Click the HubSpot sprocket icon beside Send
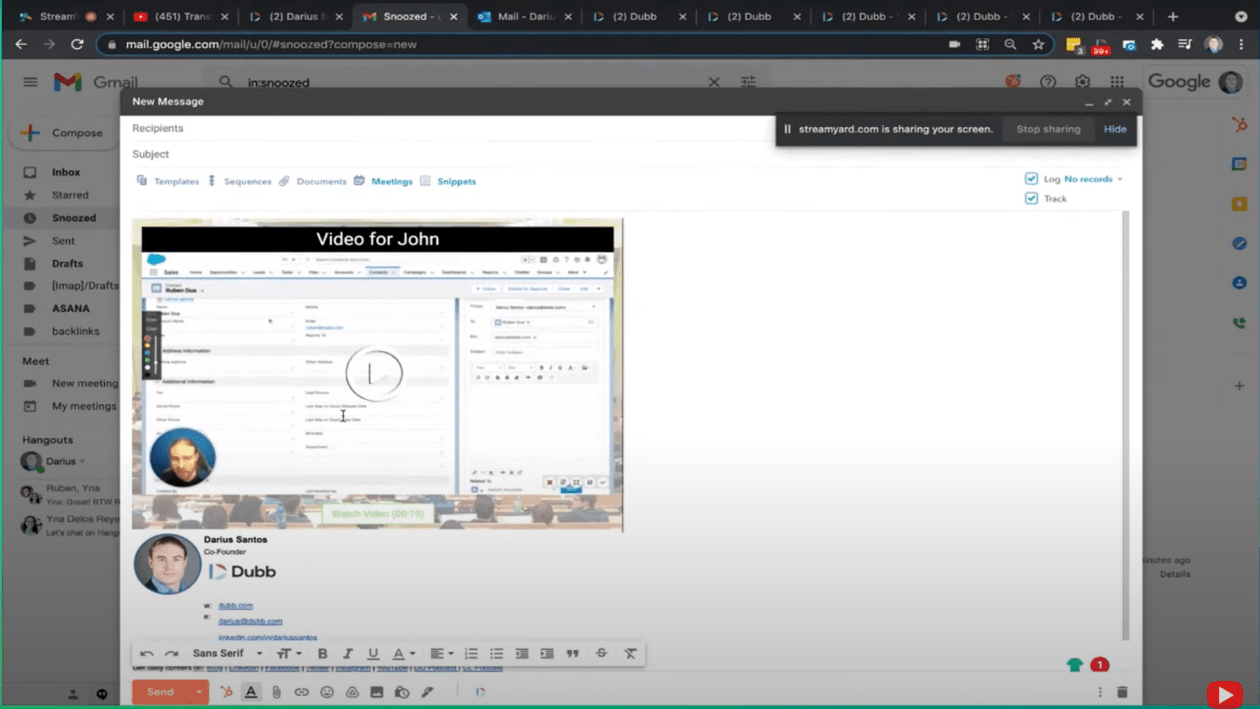This screenshot has width=1260, height=709. 227,692
